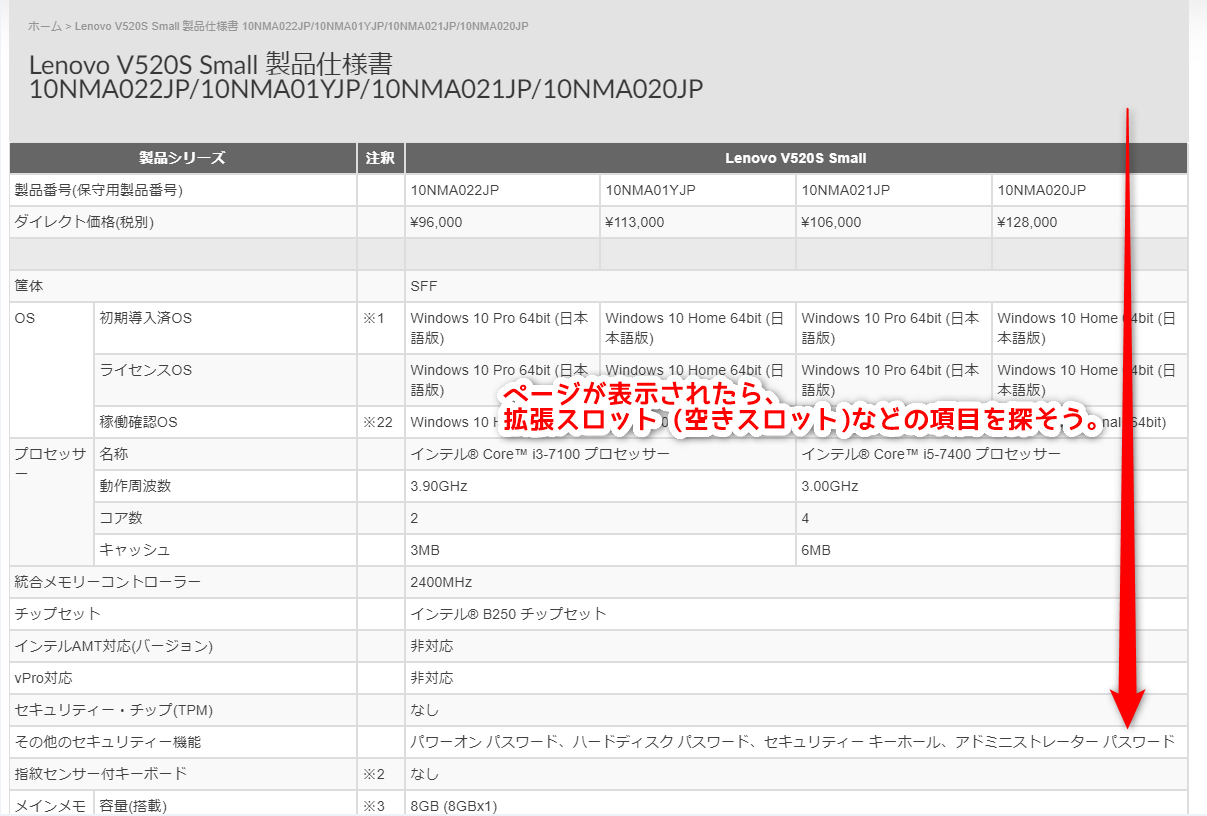Click 非対応 in the vPro対応 row
This screenshot has height=816, width=1207.
point(431,678)
